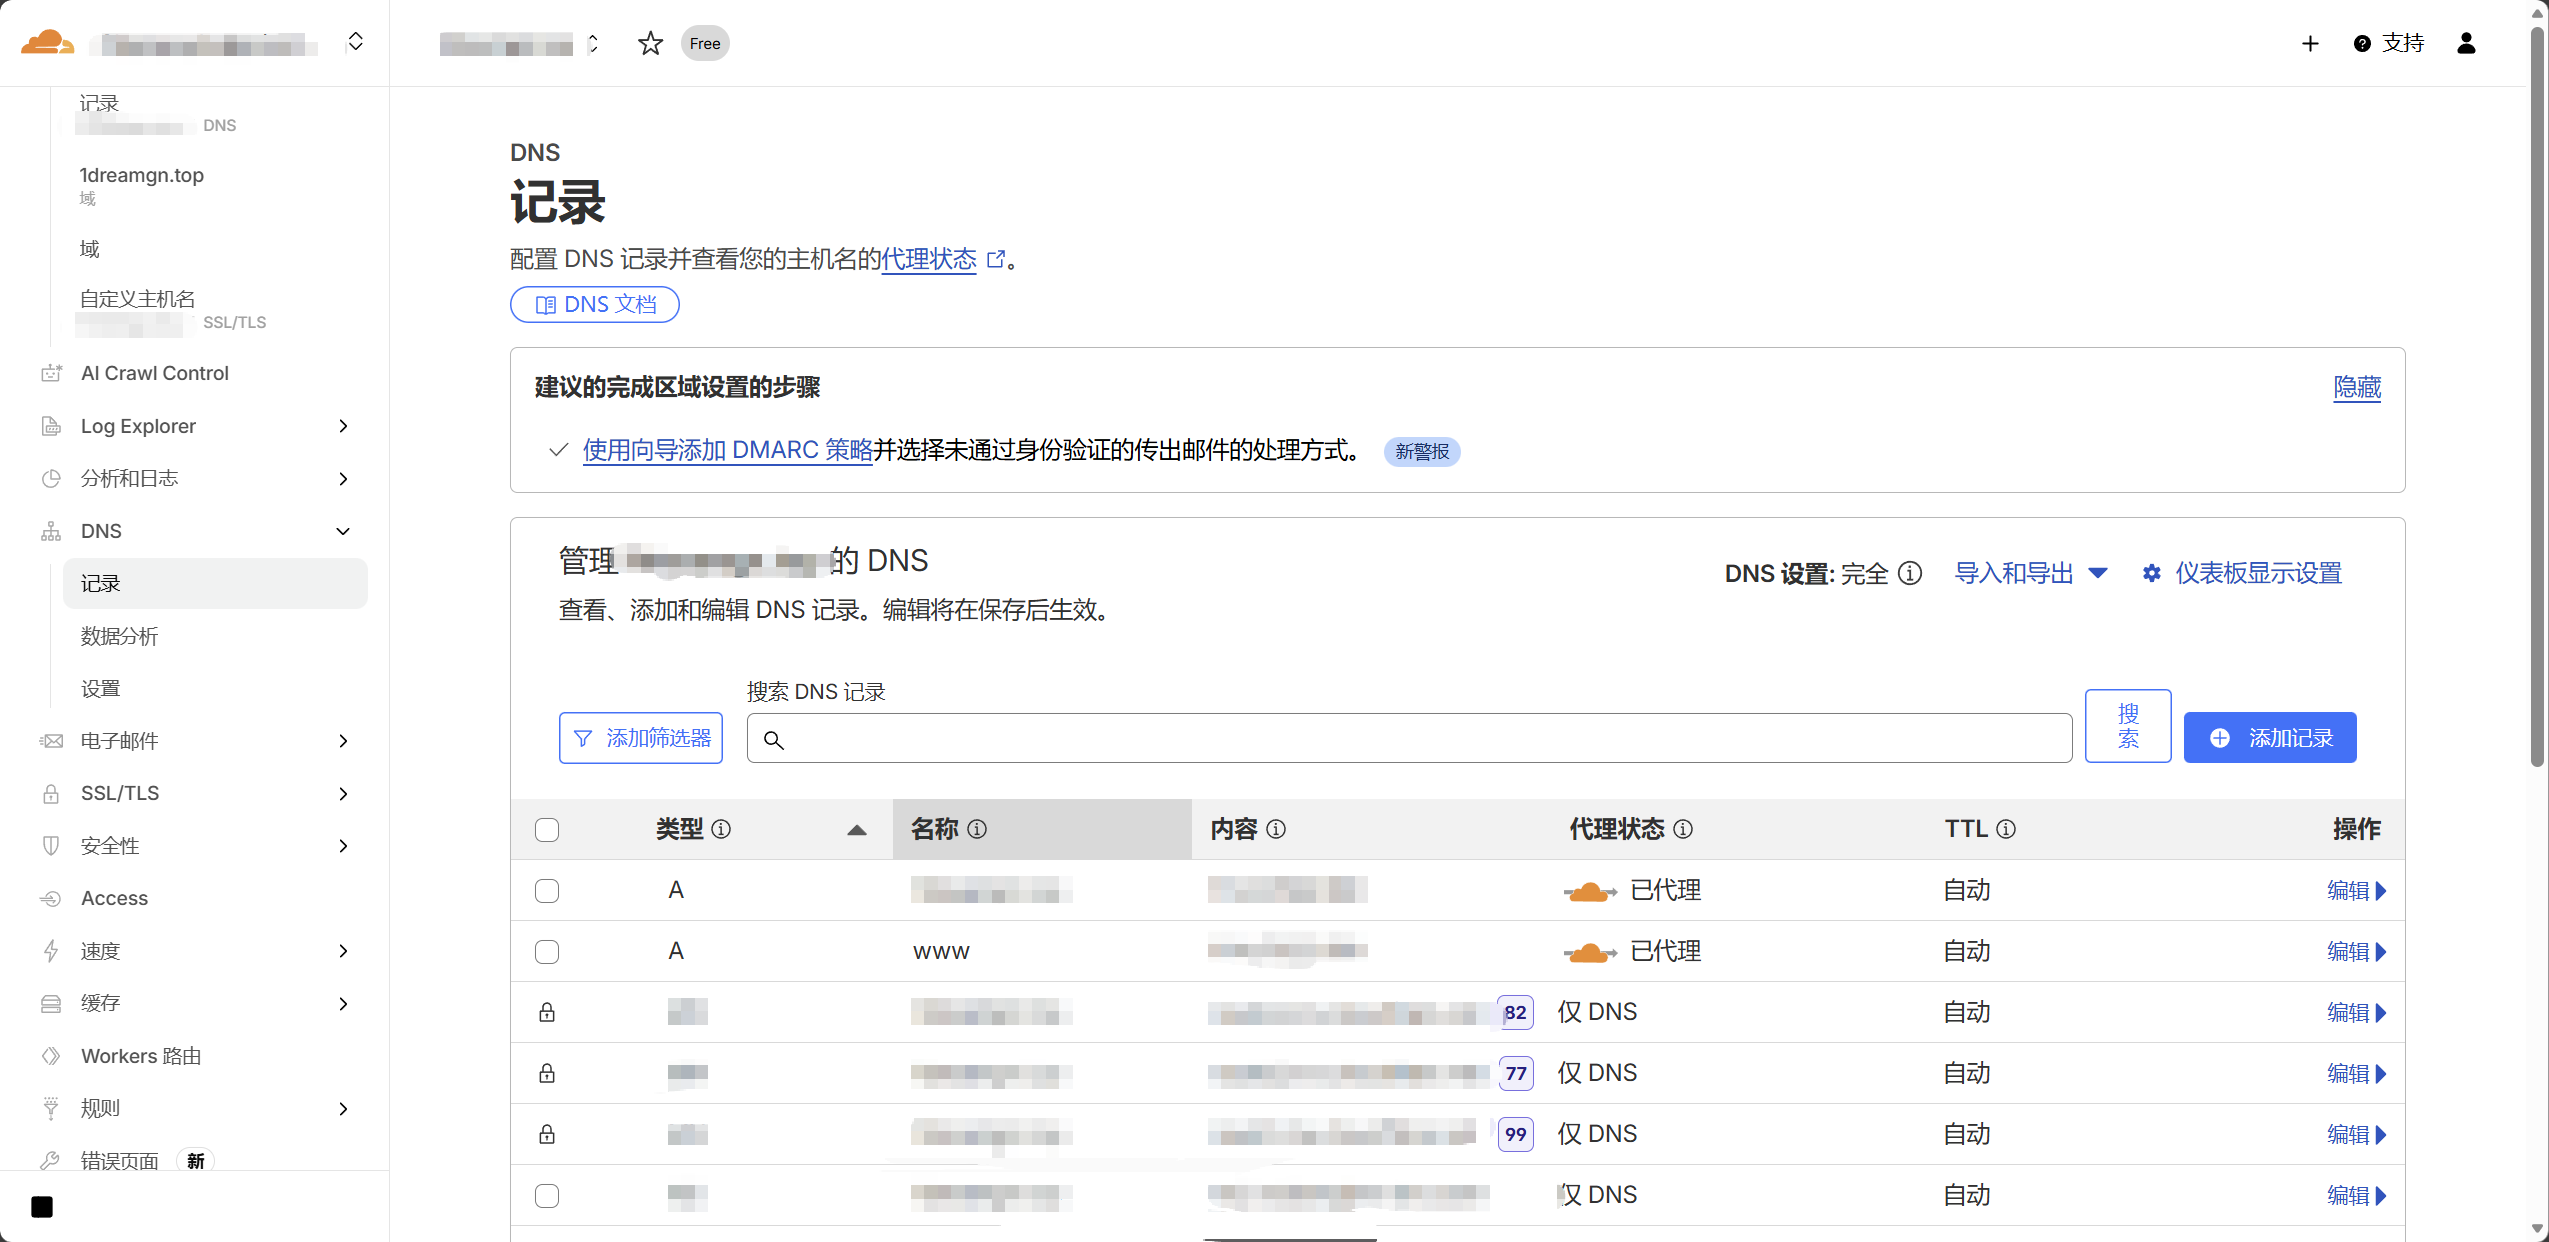The image size is (2549, 1242).
Task: Star the current domain as favorite
Action: click(x=650, y=43)
